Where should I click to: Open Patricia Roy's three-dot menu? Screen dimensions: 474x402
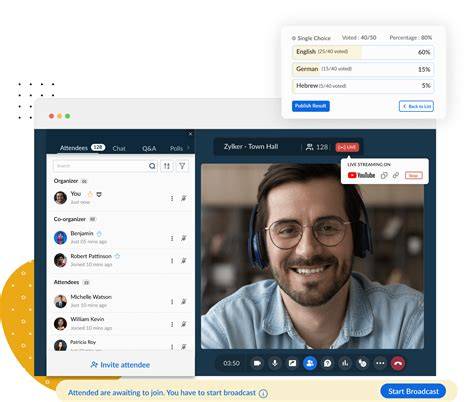click(x=172, y=347)
